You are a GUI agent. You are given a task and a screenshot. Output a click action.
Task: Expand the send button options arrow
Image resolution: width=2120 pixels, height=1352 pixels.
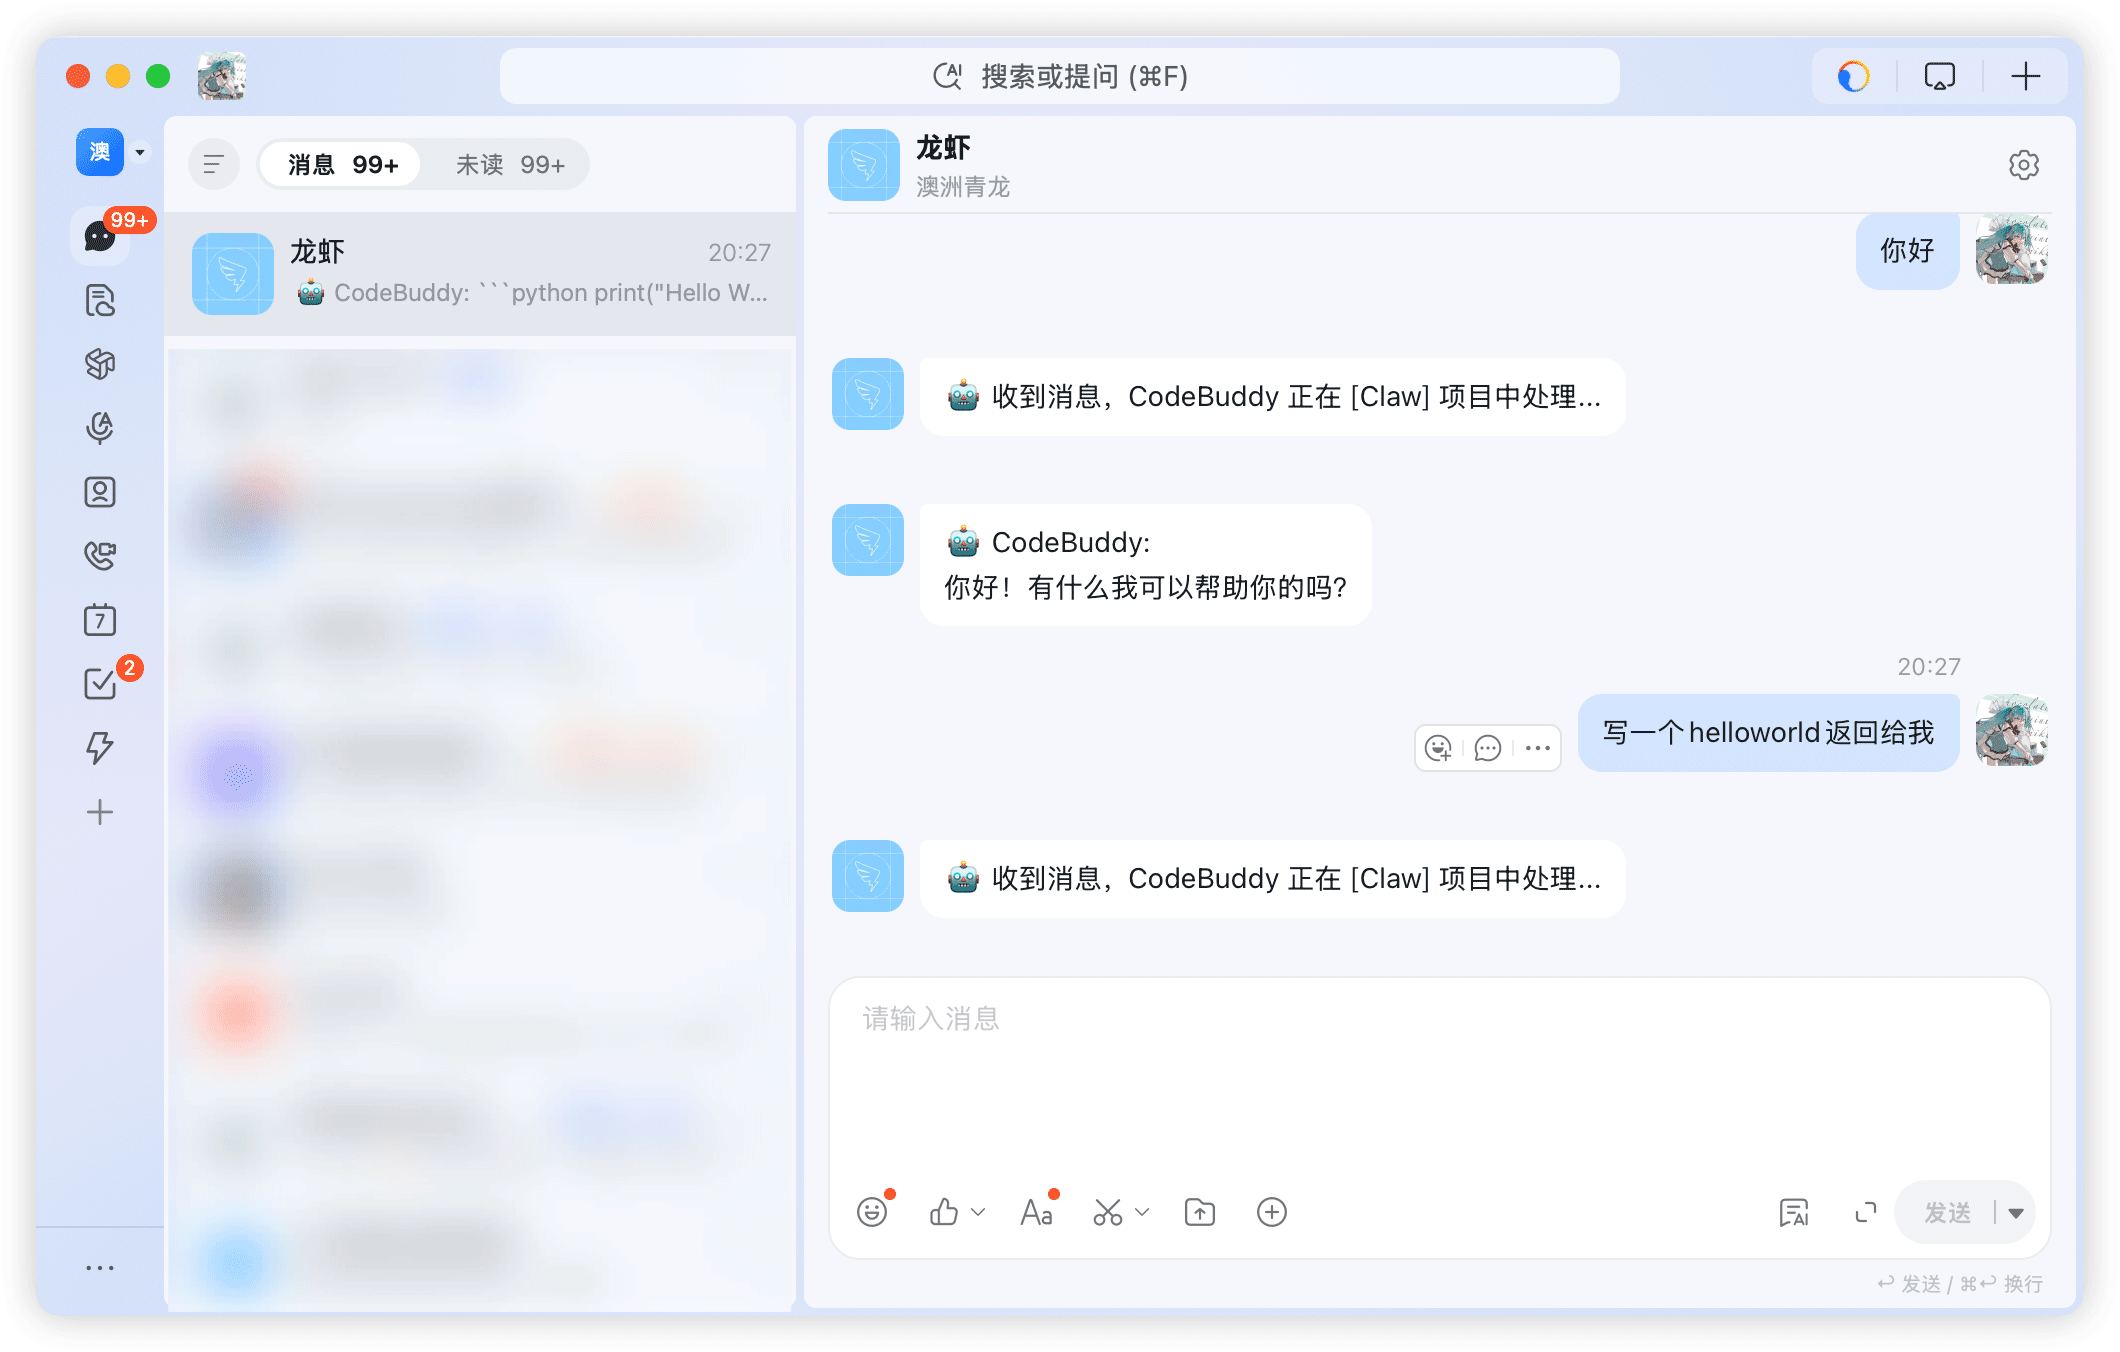click(2016, 1213)
